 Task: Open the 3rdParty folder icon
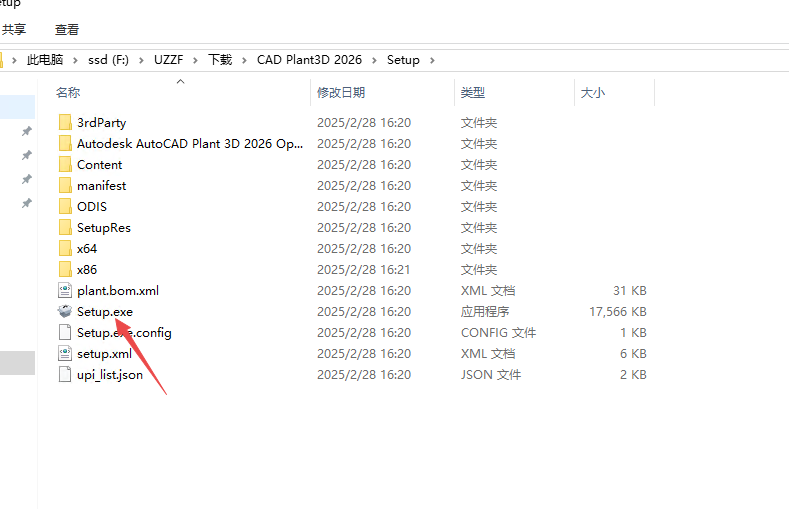pyautogui.click(x=65, y=122)
